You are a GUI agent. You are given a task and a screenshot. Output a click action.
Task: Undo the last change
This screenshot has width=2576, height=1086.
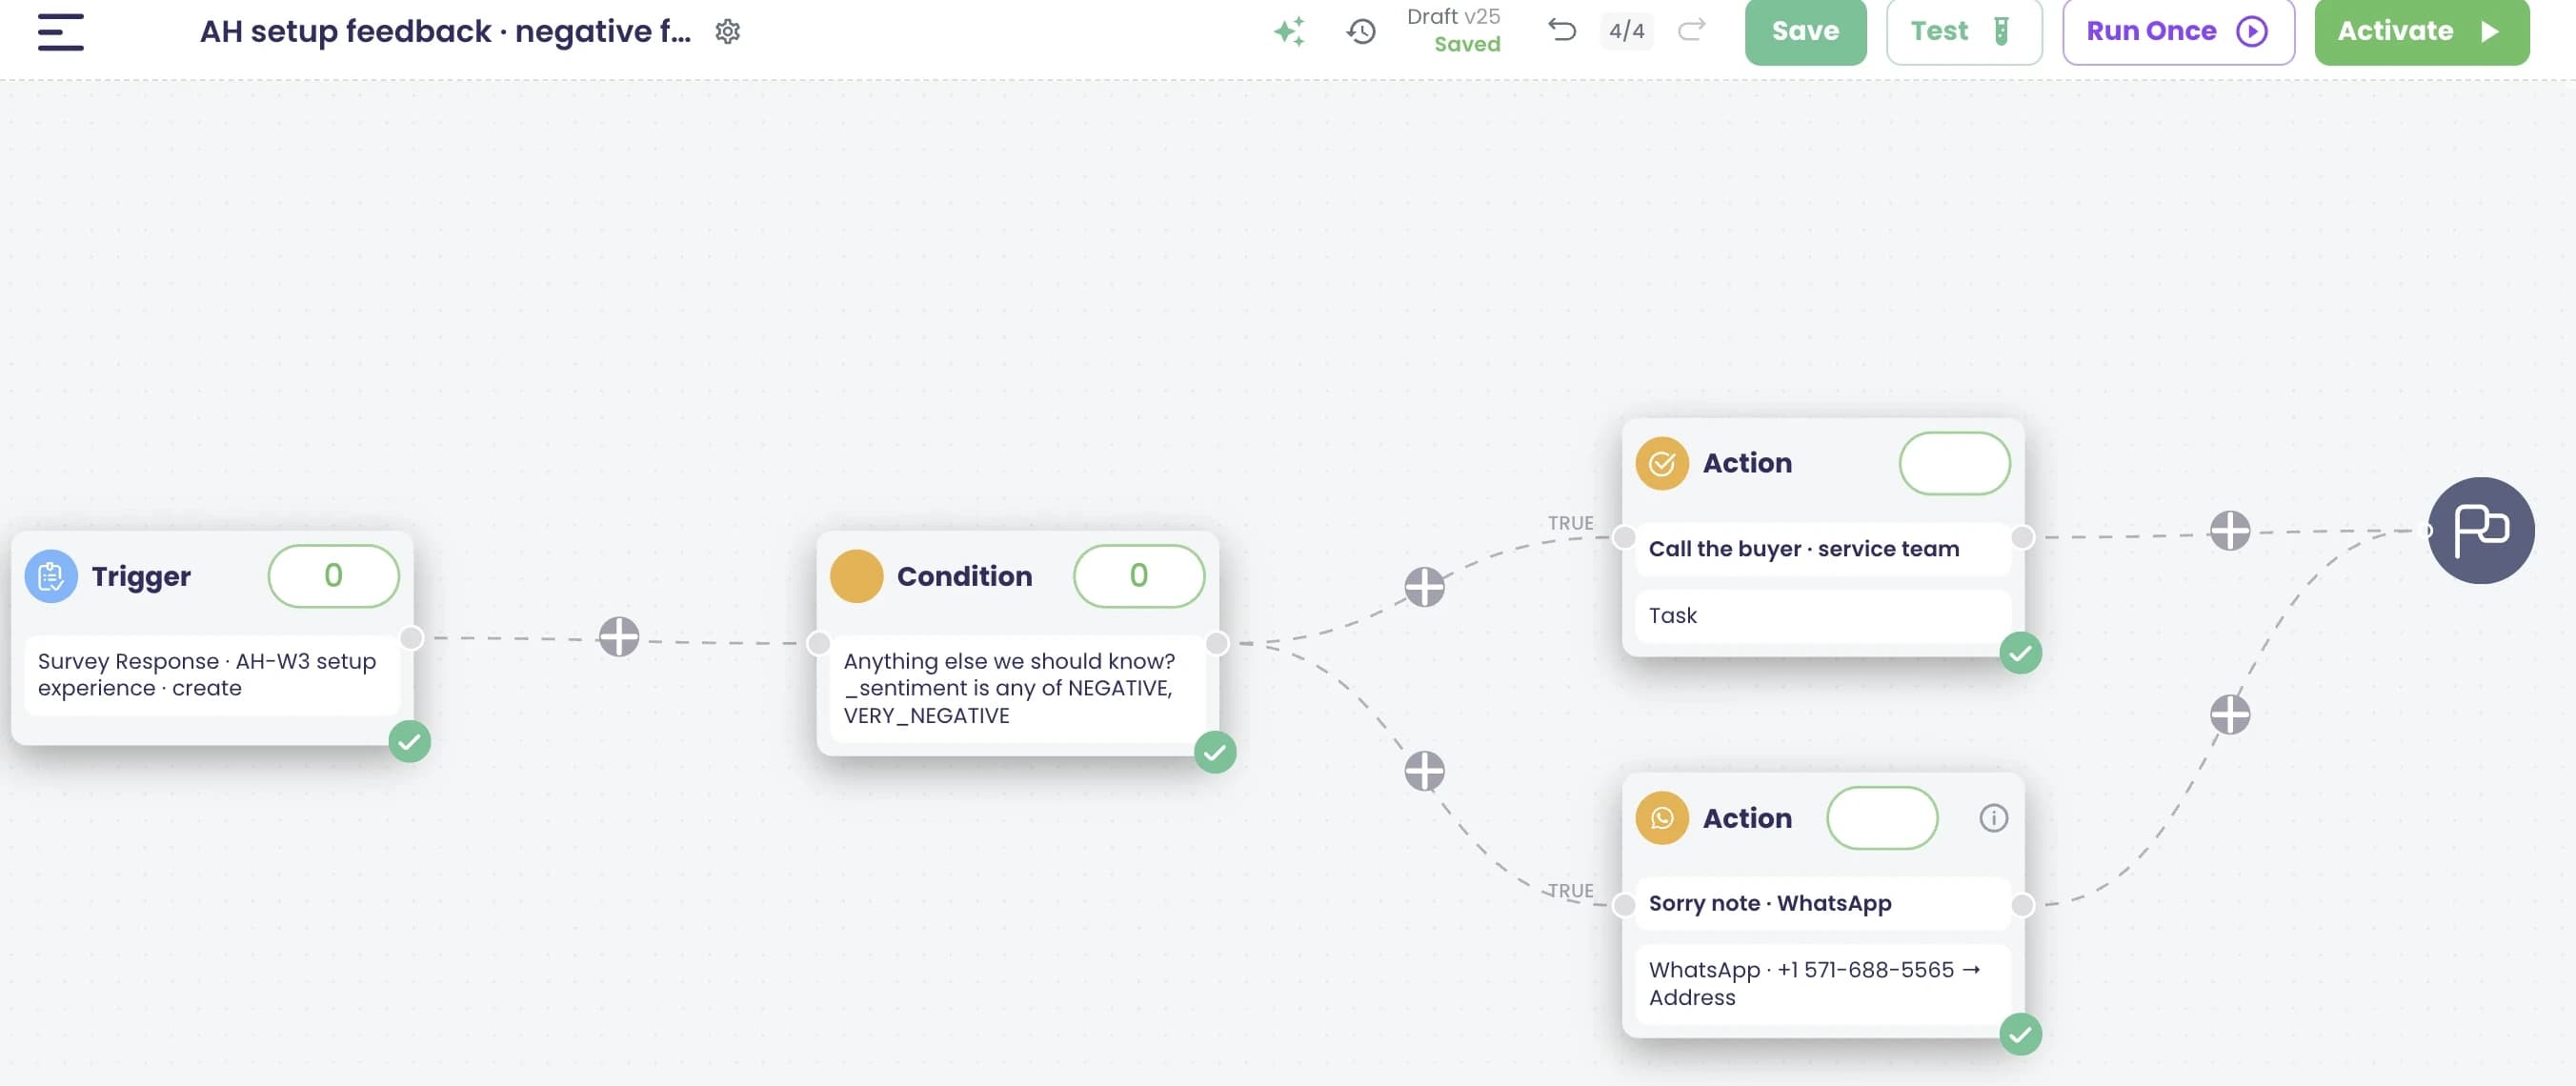click(1561, 30)
